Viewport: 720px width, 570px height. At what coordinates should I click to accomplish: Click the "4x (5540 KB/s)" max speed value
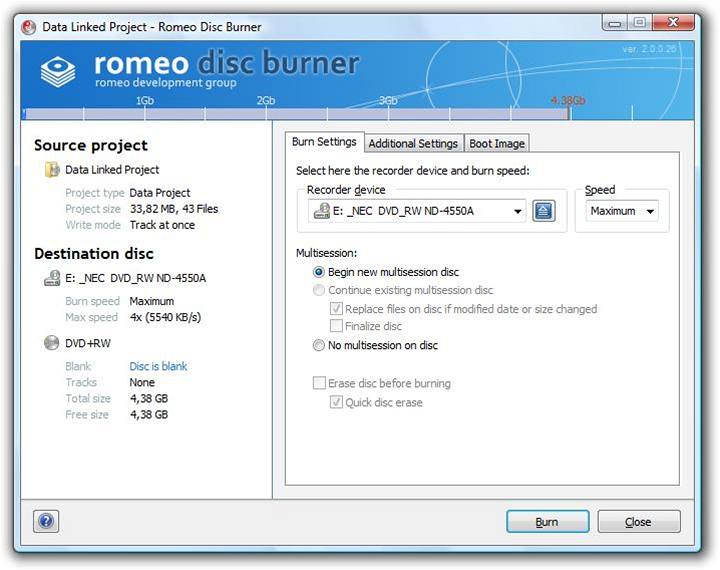click(x=165, y=317)
